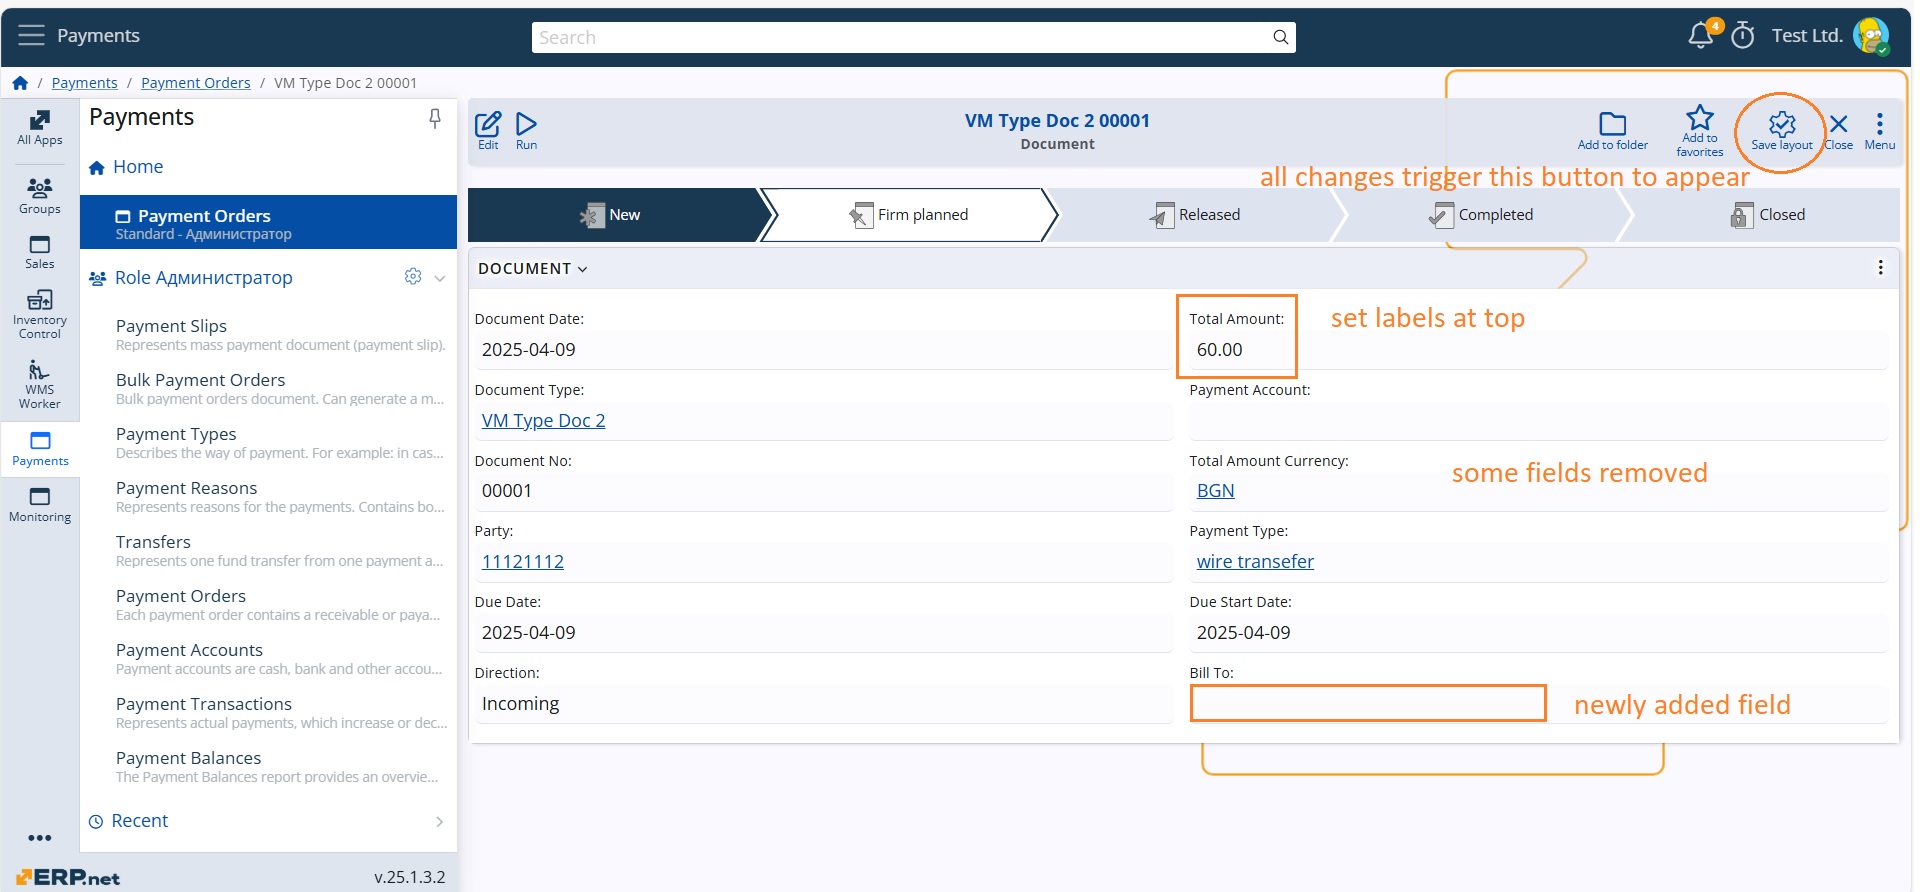Screen dimensions: 1920x892
Task: Open Payment Transactions
Action: tap(280, 713)
